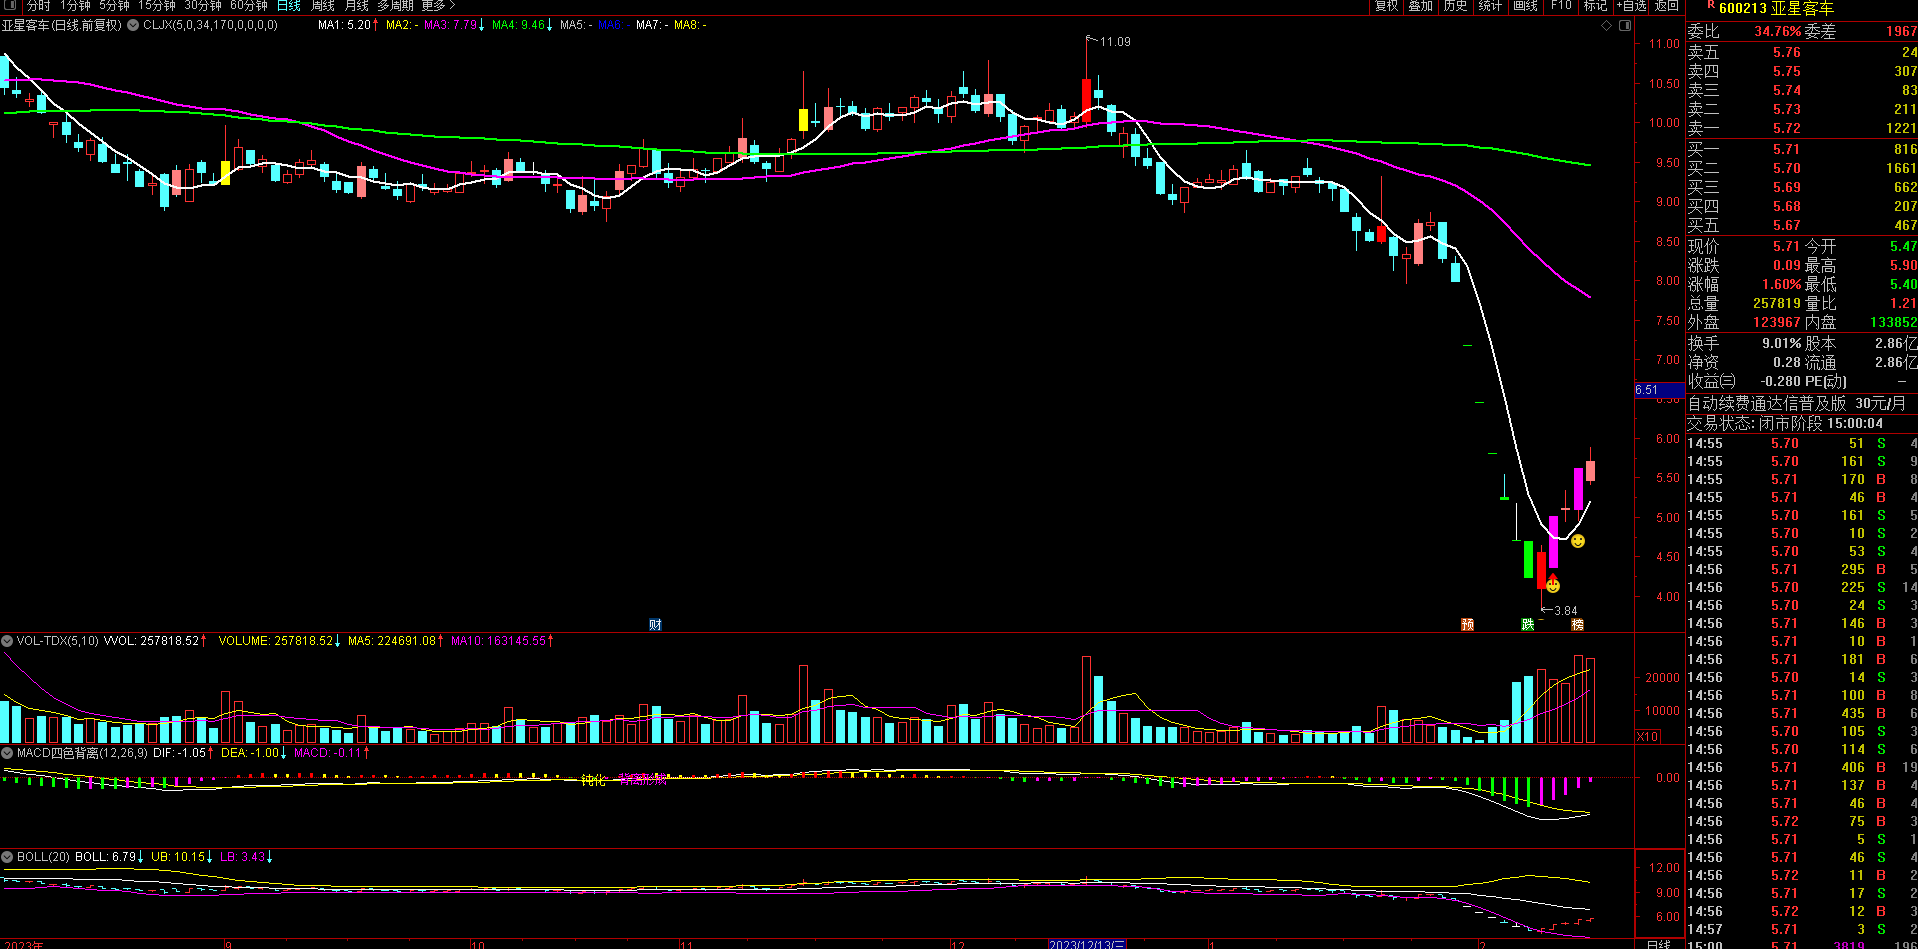Click the 标记 mark button
Screen dimensions: 1918x949
pyautogui.click(x=1595, y=6)
